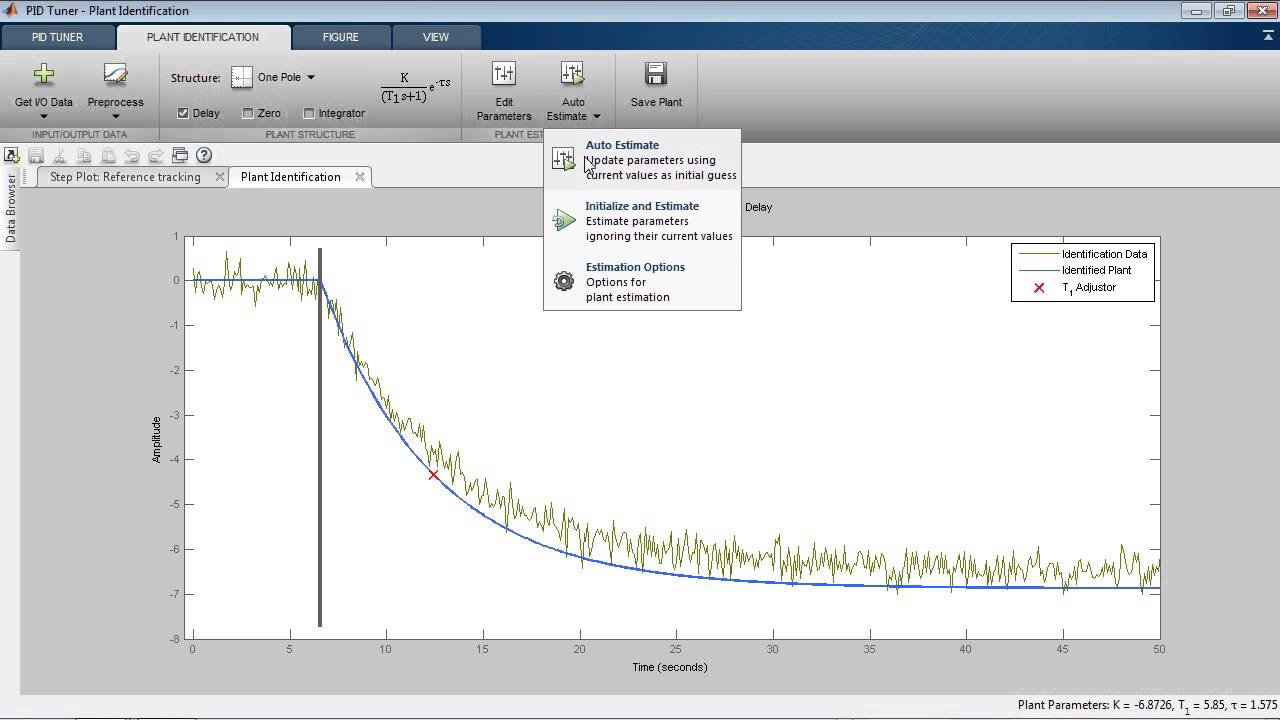
Task: Click the One Pole structure diagram icon
Action: point(242,77)
